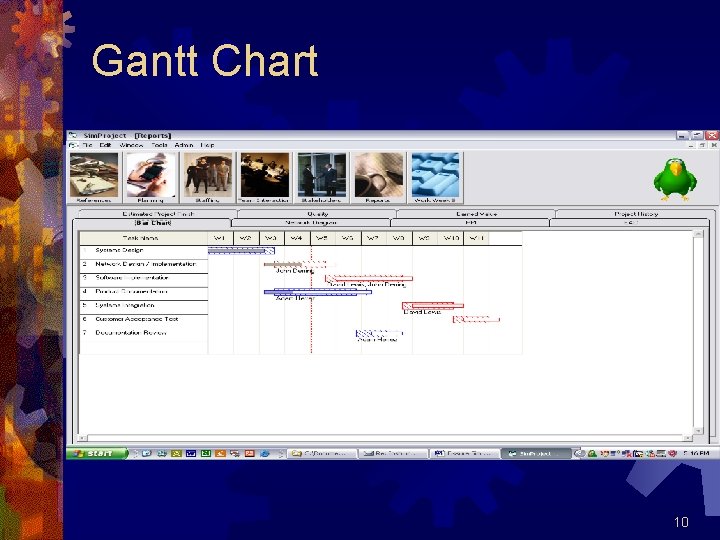
Task: Click the Customer Acceptance Test Gantt bar
Action: coord(476,319)
